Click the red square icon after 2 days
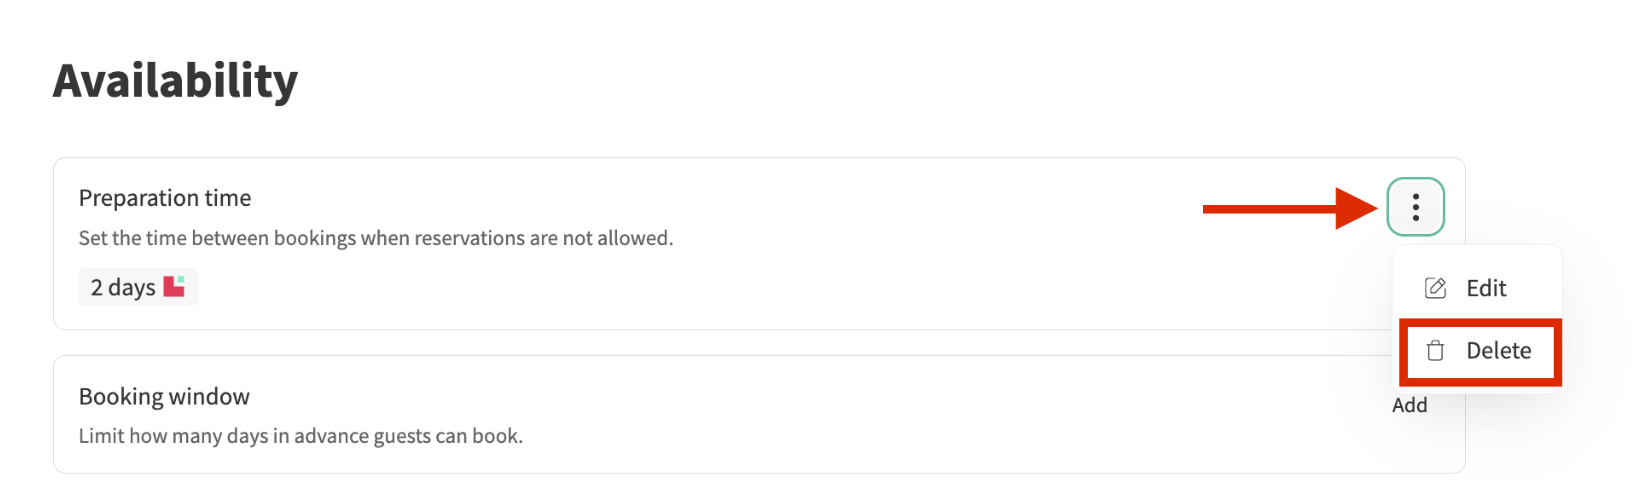Screen dimensions: 1636x490 click(174, 286)
